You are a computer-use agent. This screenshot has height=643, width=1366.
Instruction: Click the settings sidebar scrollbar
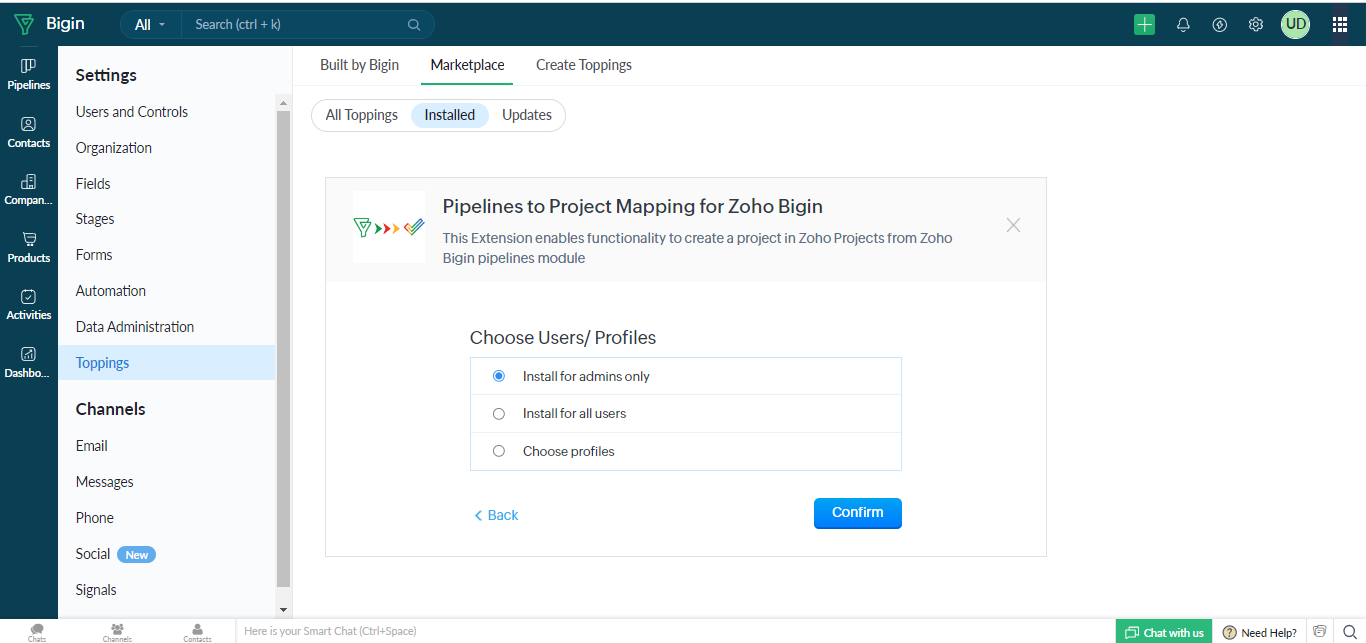[x=283, y=348]
